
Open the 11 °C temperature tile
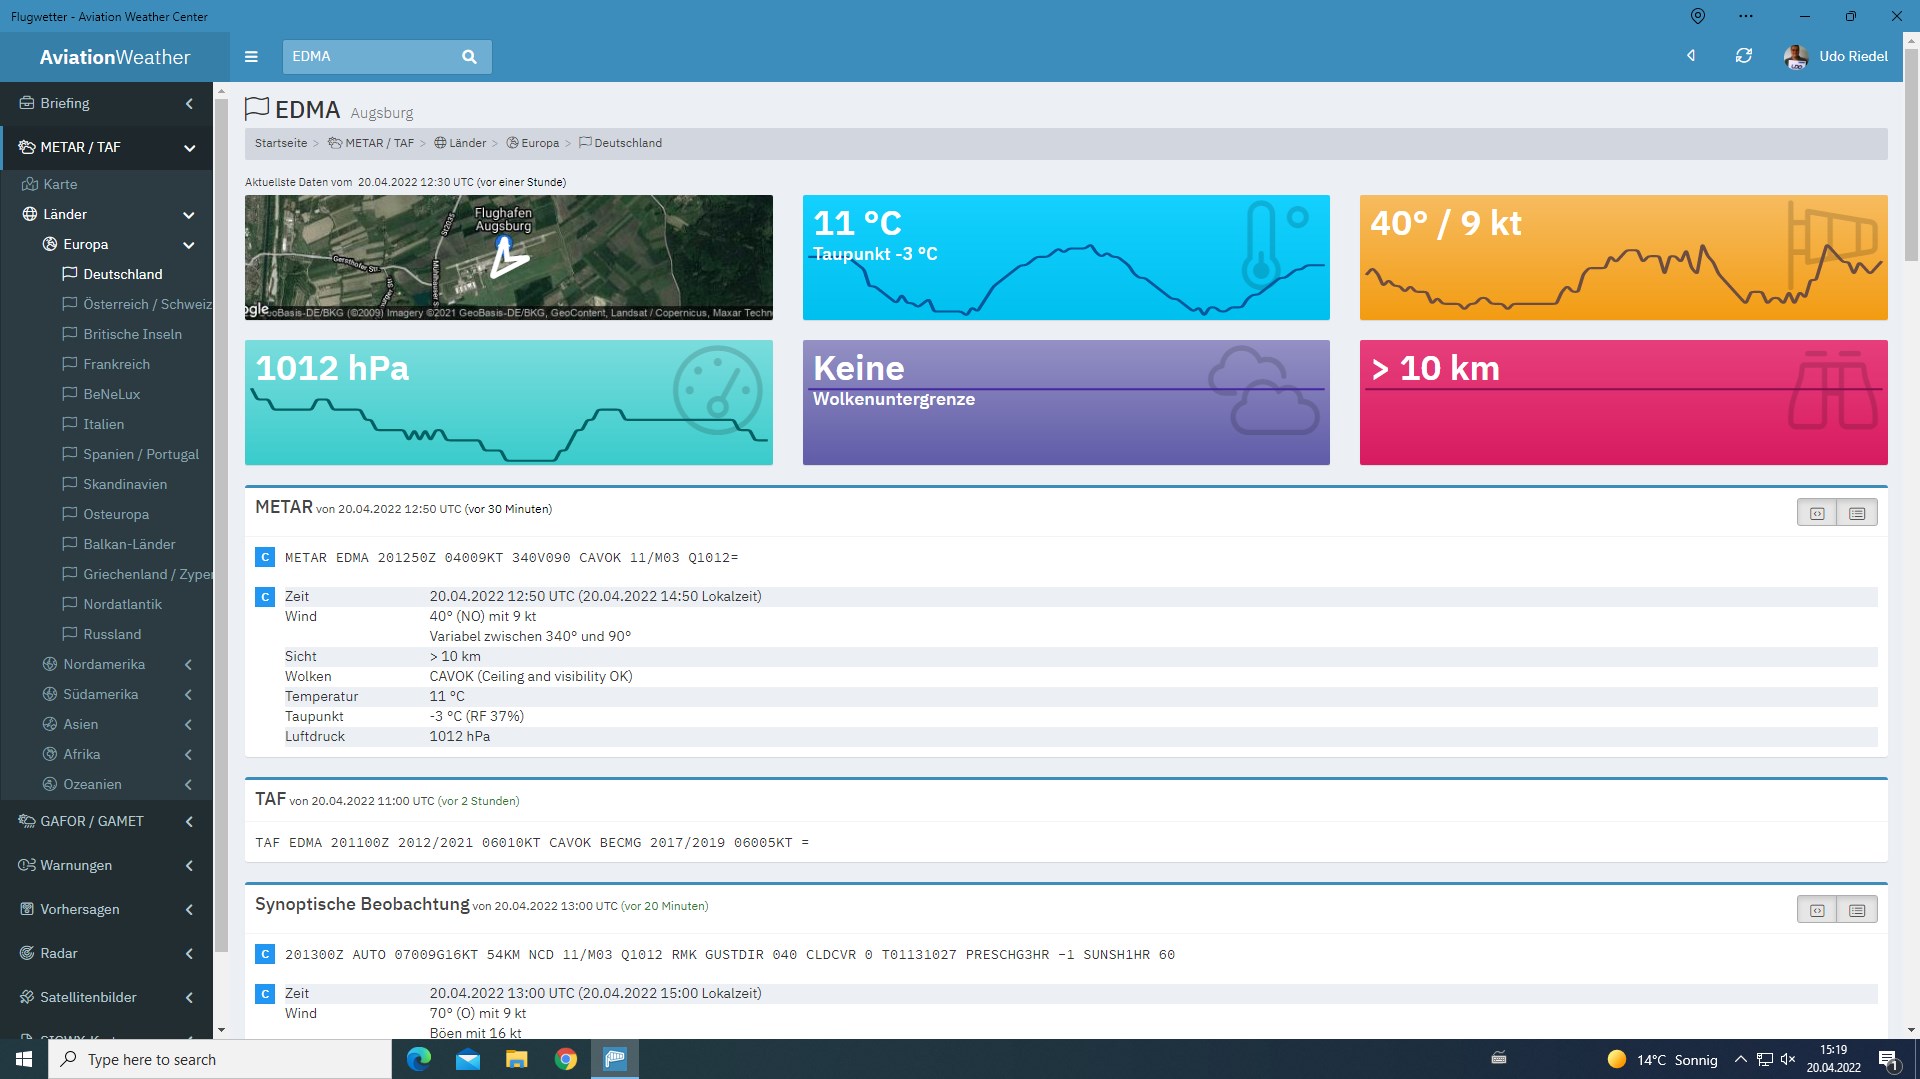pos(1066,257)
